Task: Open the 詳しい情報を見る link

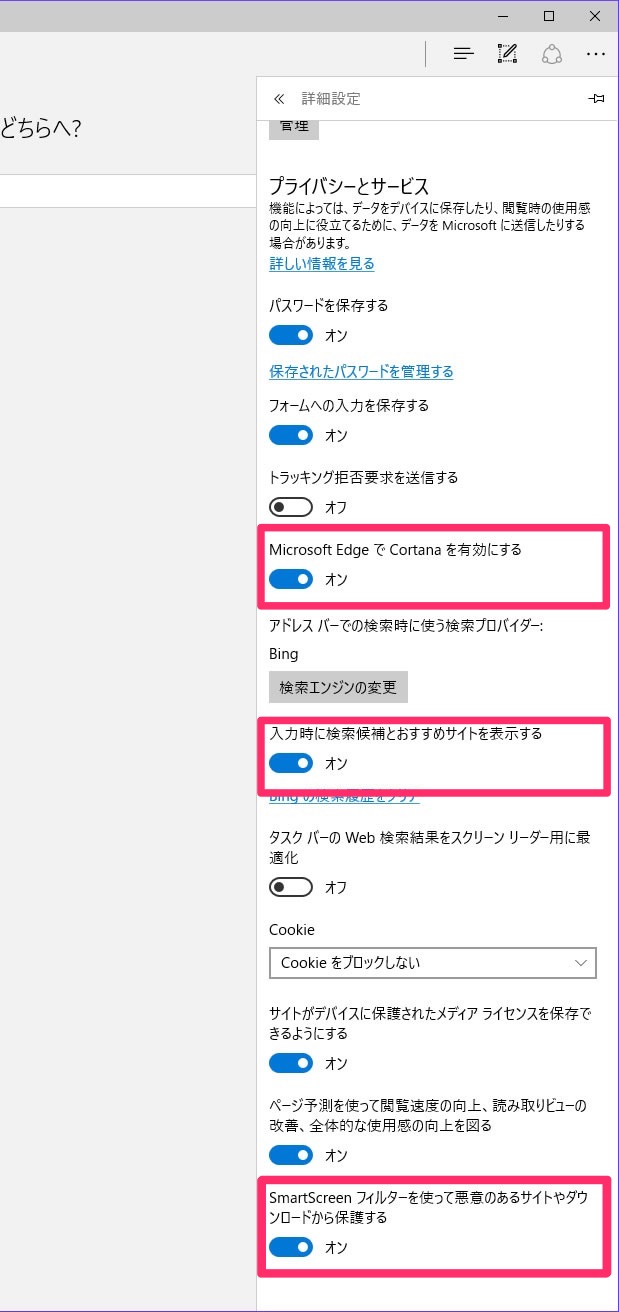Action: click(322, 263)
